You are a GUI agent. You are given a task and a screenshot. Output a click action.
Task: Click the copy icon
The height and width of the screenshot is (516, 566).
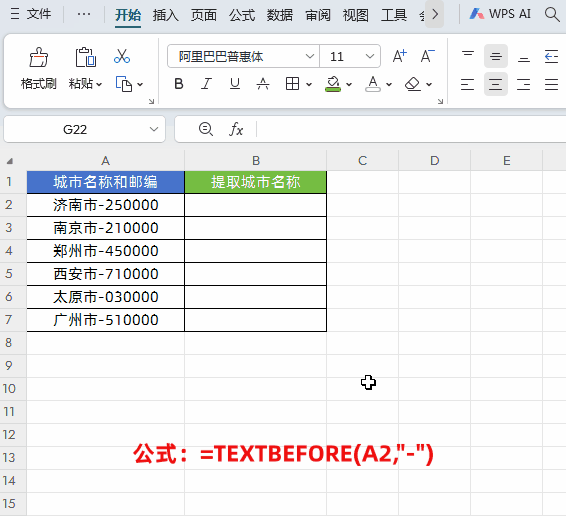[124, 84]
